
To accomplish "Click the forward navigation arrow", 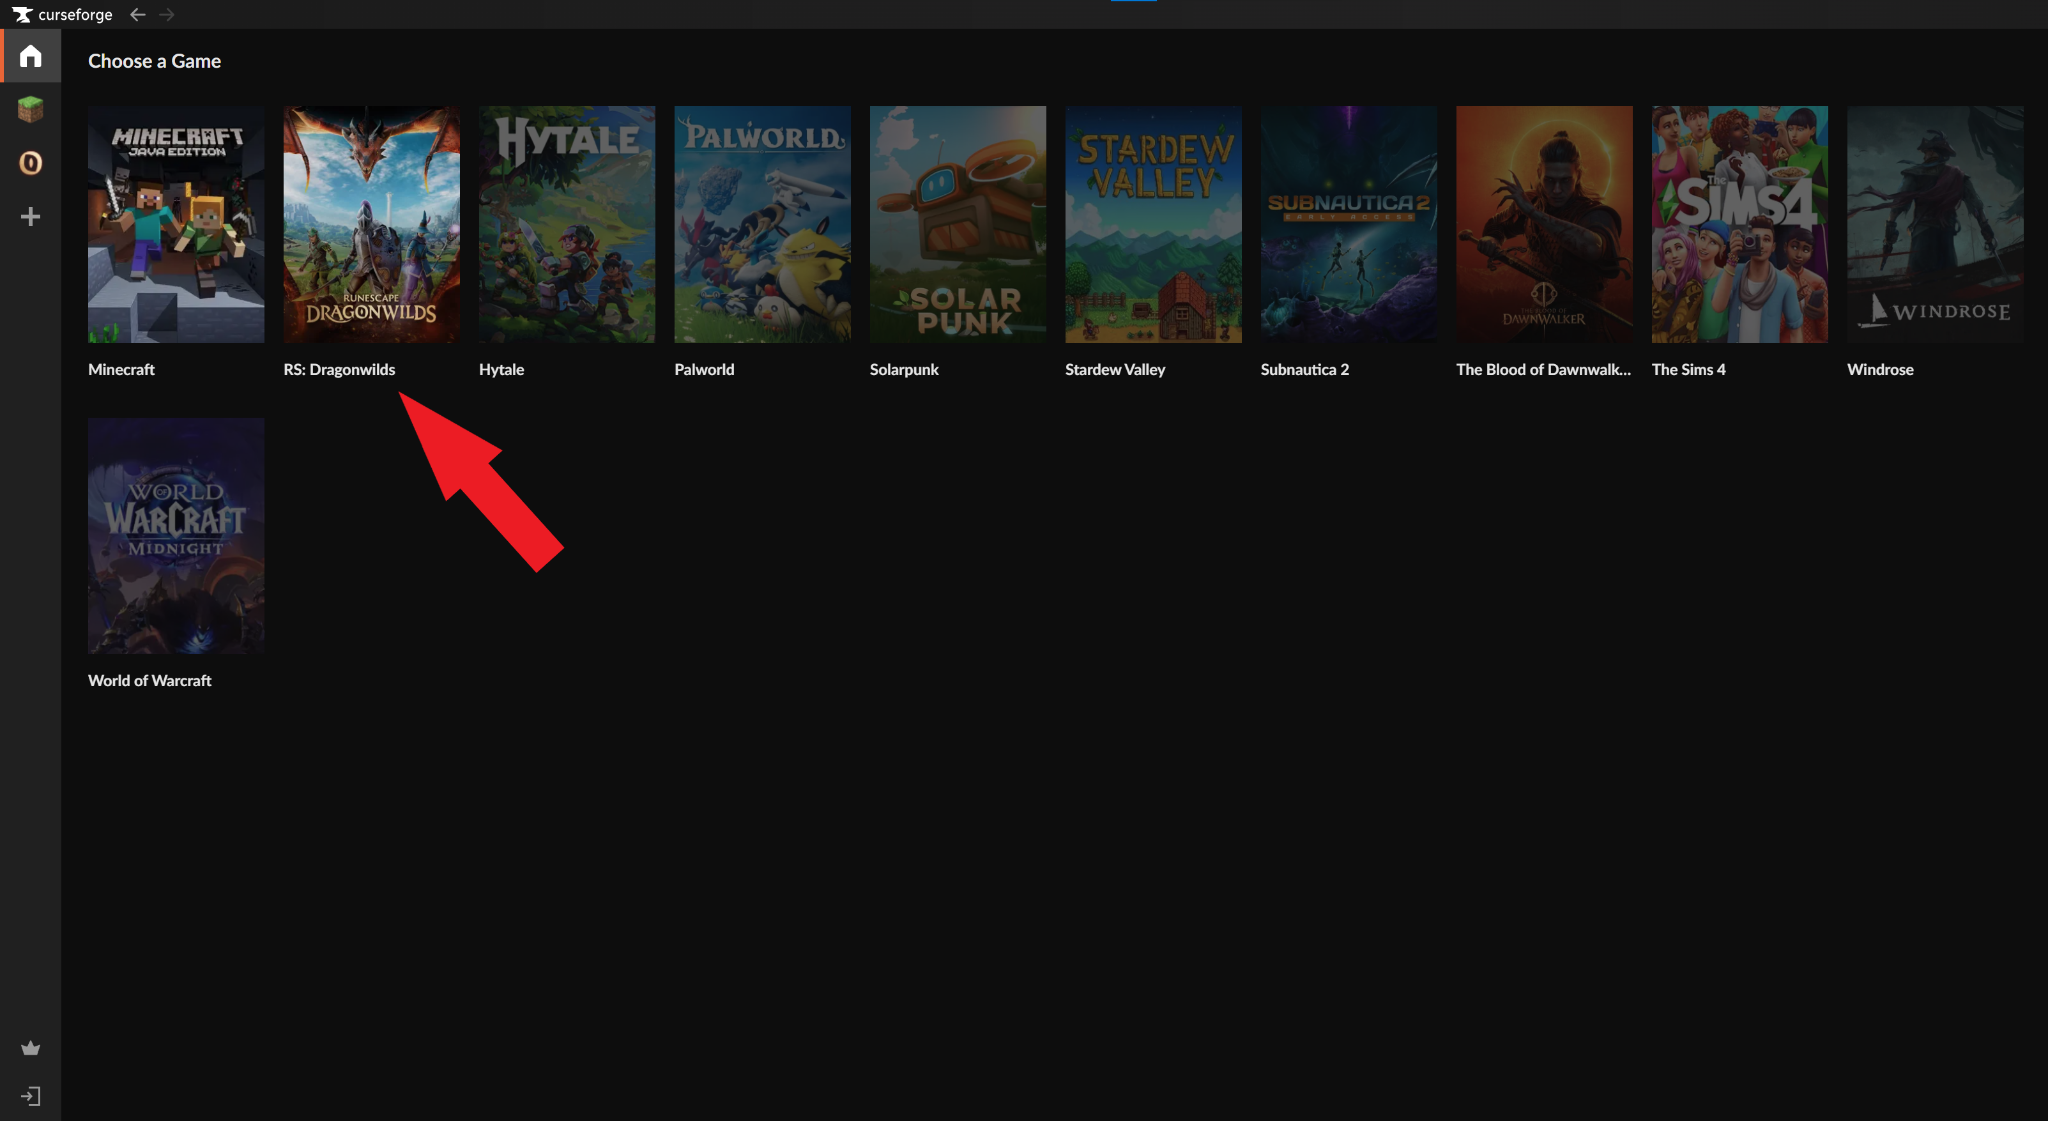I will coord(167,14).
